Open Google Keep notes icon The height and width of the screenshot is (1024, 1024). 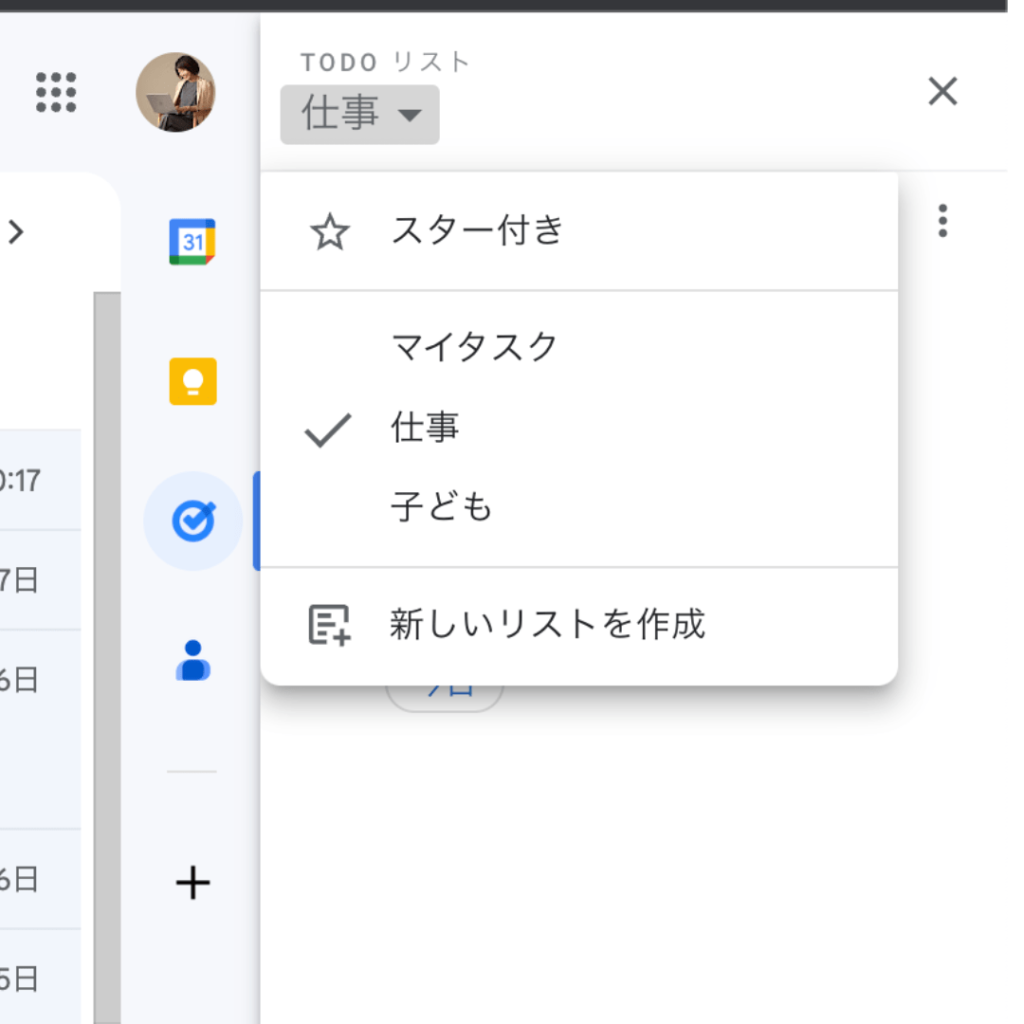192,381
